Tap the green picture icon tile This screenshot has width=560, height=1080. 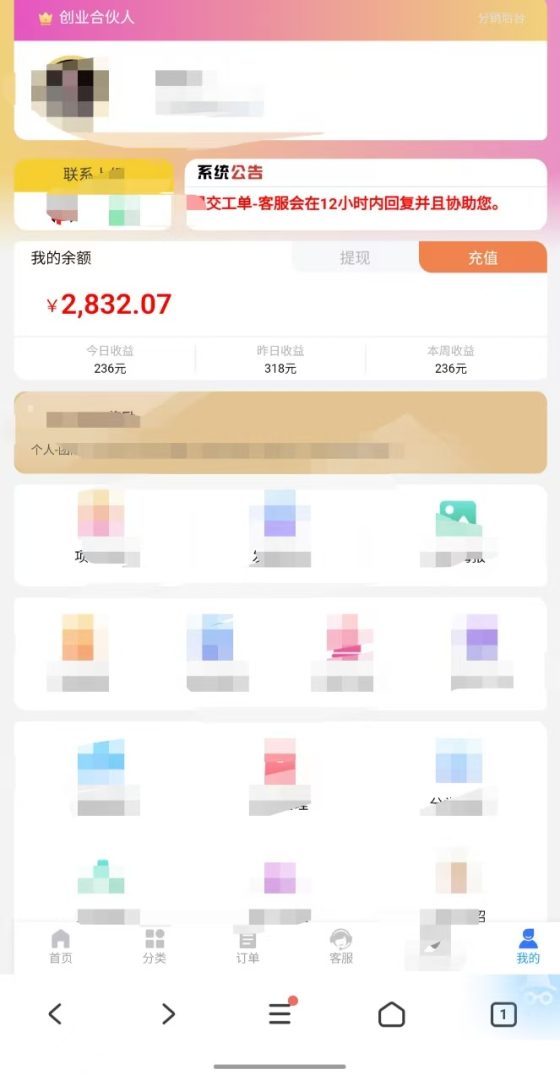point(458,519)
